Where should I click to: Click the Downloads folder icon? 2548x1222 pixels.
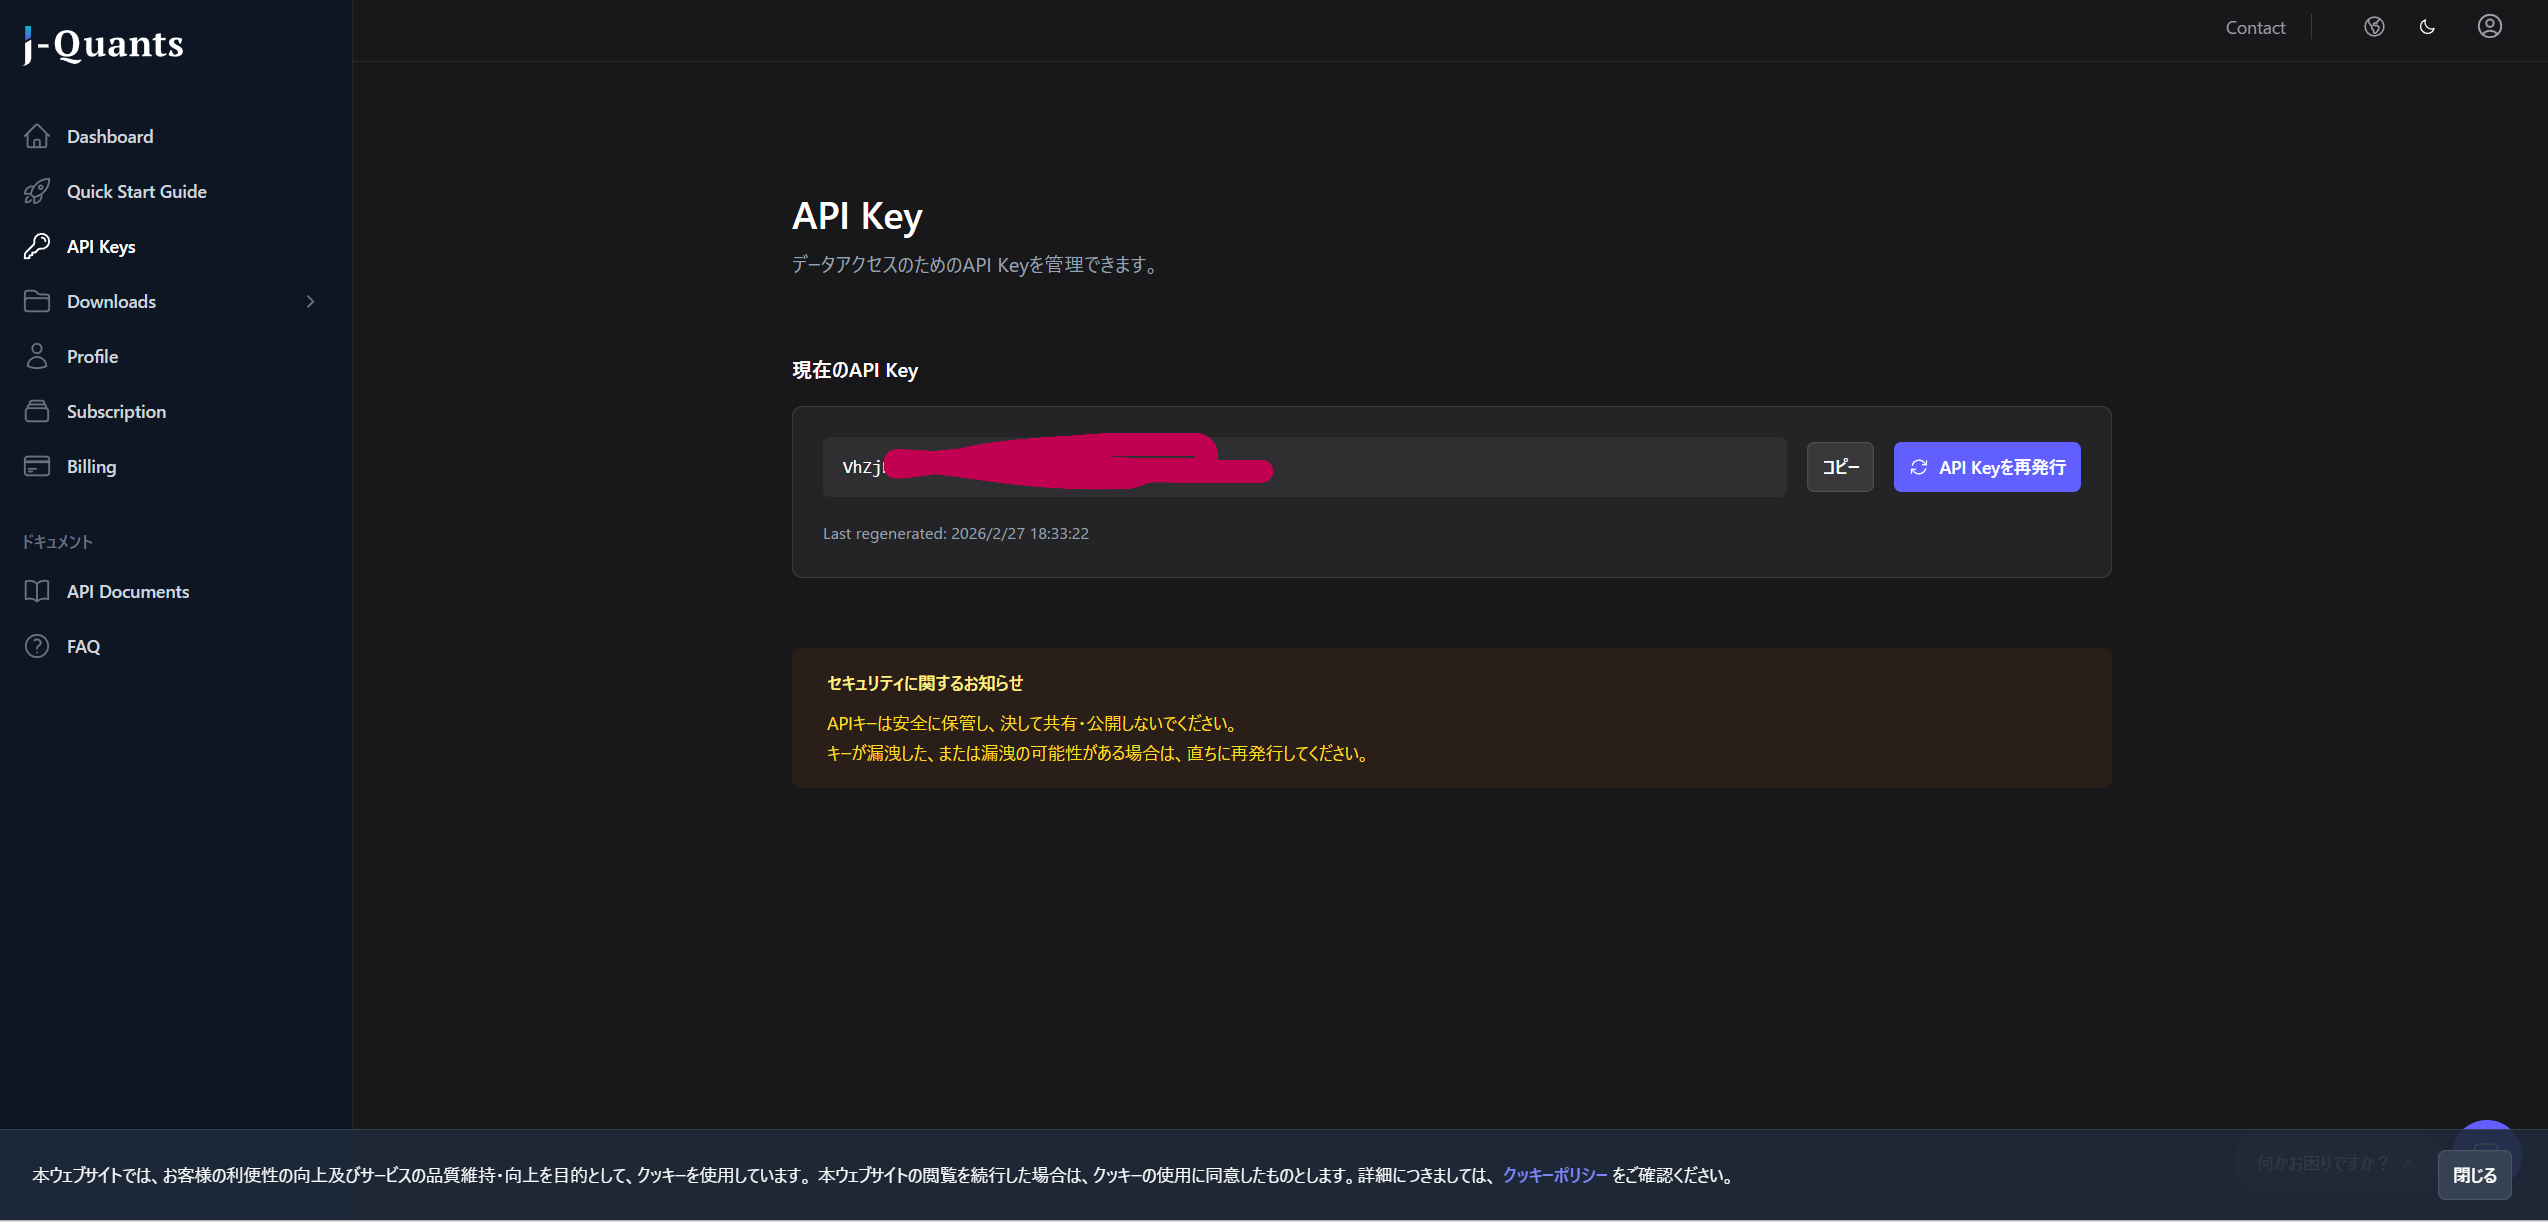pyautogui.click(x=37, y=301)
